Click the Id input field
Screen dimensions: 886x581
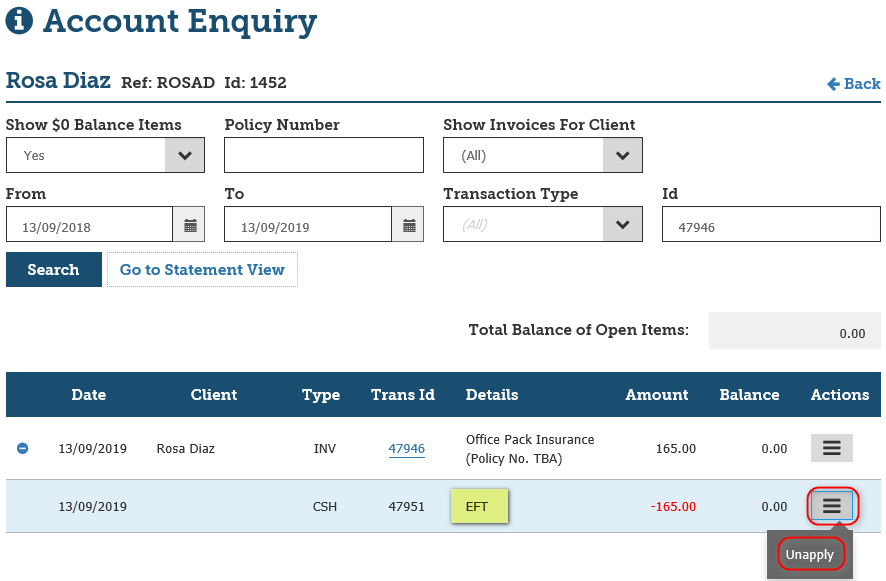click(770, 226)
